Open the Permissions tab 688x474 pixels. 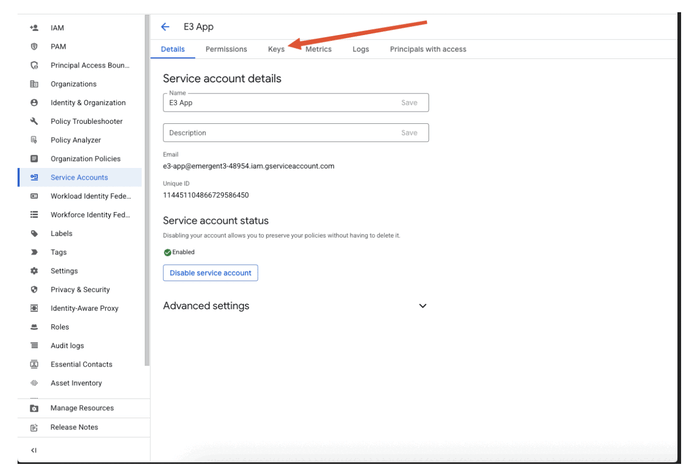(x=226, y=49)
